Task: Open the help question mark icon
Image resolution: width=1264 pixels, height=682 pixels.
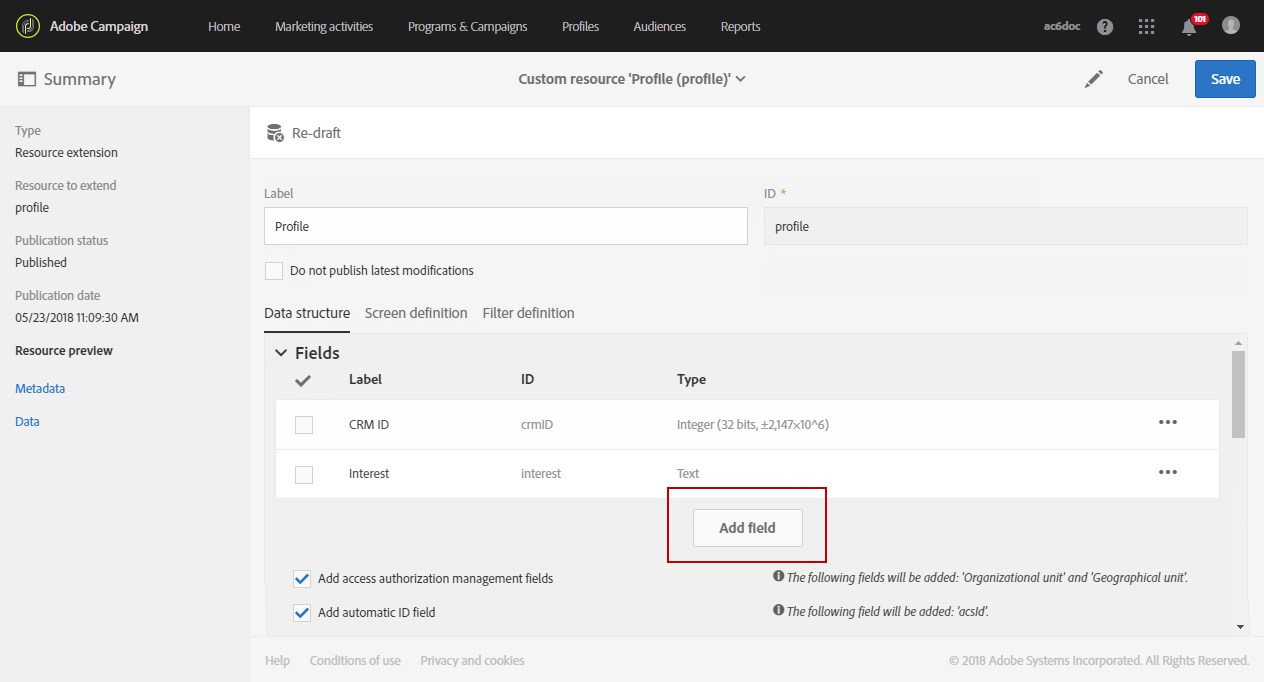Action: point(1105,27)
